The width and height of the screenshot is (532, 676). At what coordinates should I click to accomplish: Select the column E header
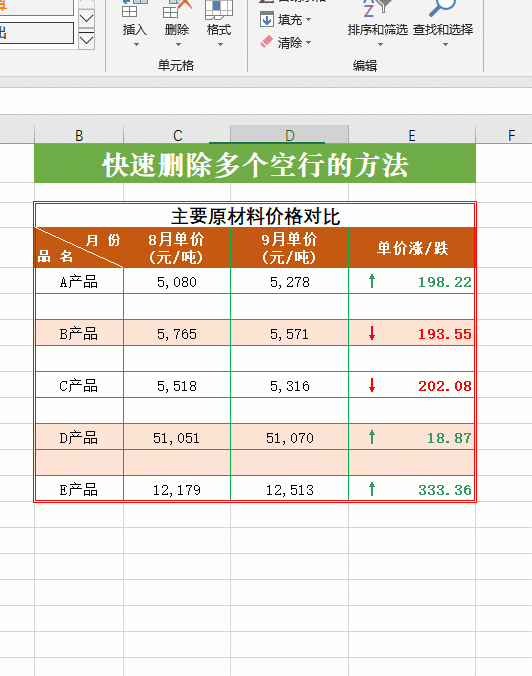pos(412,135)
